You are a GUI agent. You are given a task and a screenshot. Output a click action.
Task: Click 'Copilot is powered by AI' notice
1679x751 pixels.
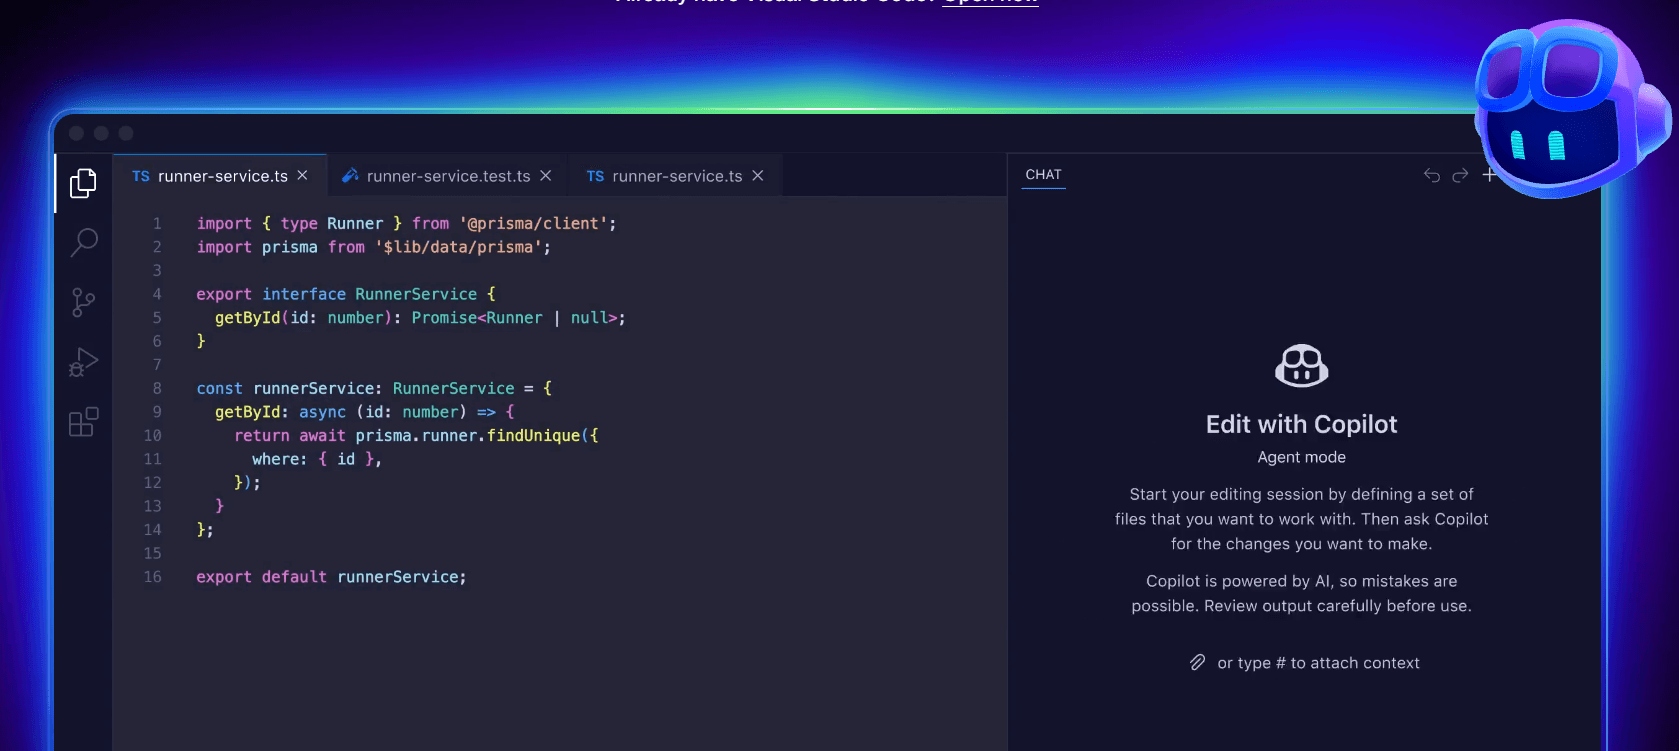point(1301,593)
